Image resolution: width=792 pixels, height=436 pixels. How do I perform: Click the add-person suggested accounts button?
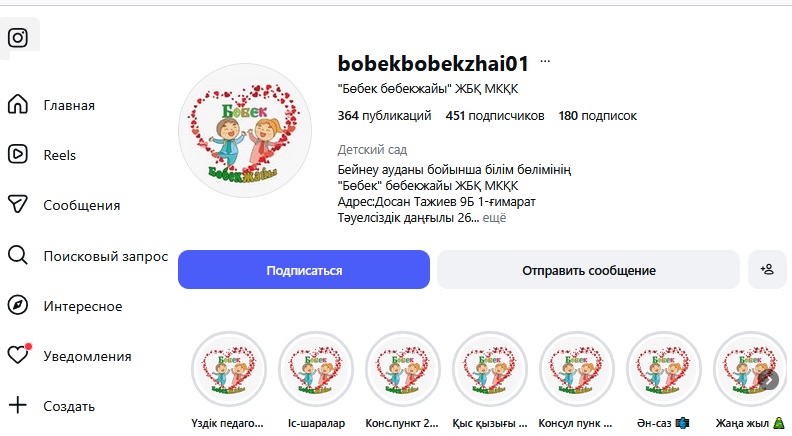pos(767,270)
